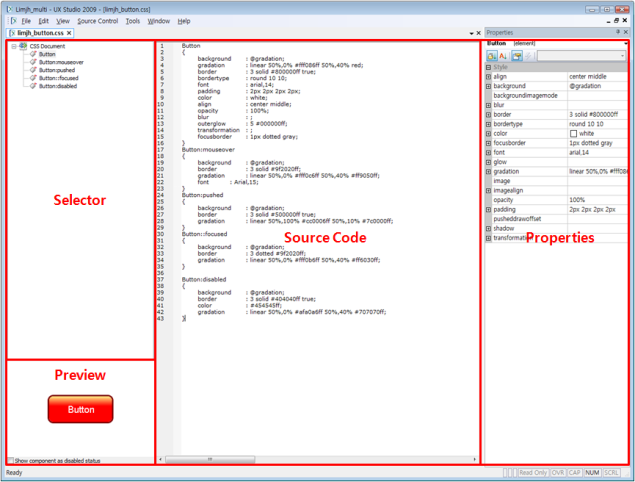Image resolution: width=635 pixels, height=482 pixels.
Task: Pin the Properties panel with pushpin icon
Action: point(620,33)
